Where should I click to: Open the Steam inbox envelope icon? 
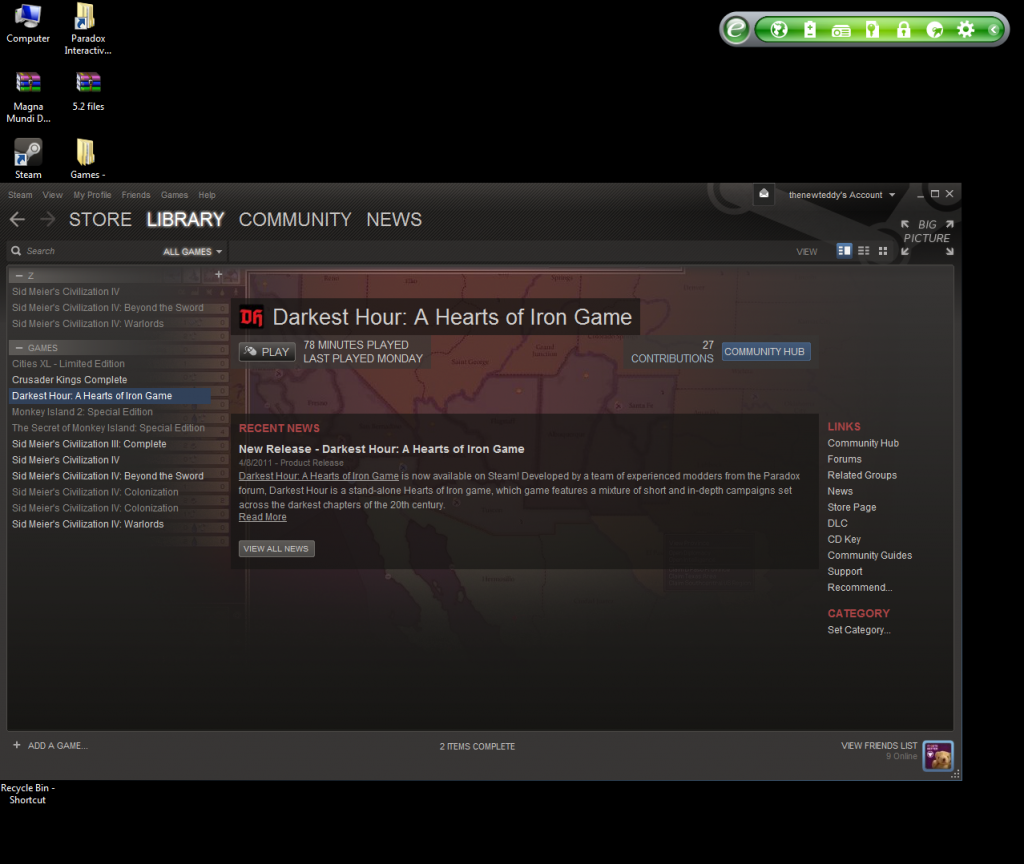(764, 194)
